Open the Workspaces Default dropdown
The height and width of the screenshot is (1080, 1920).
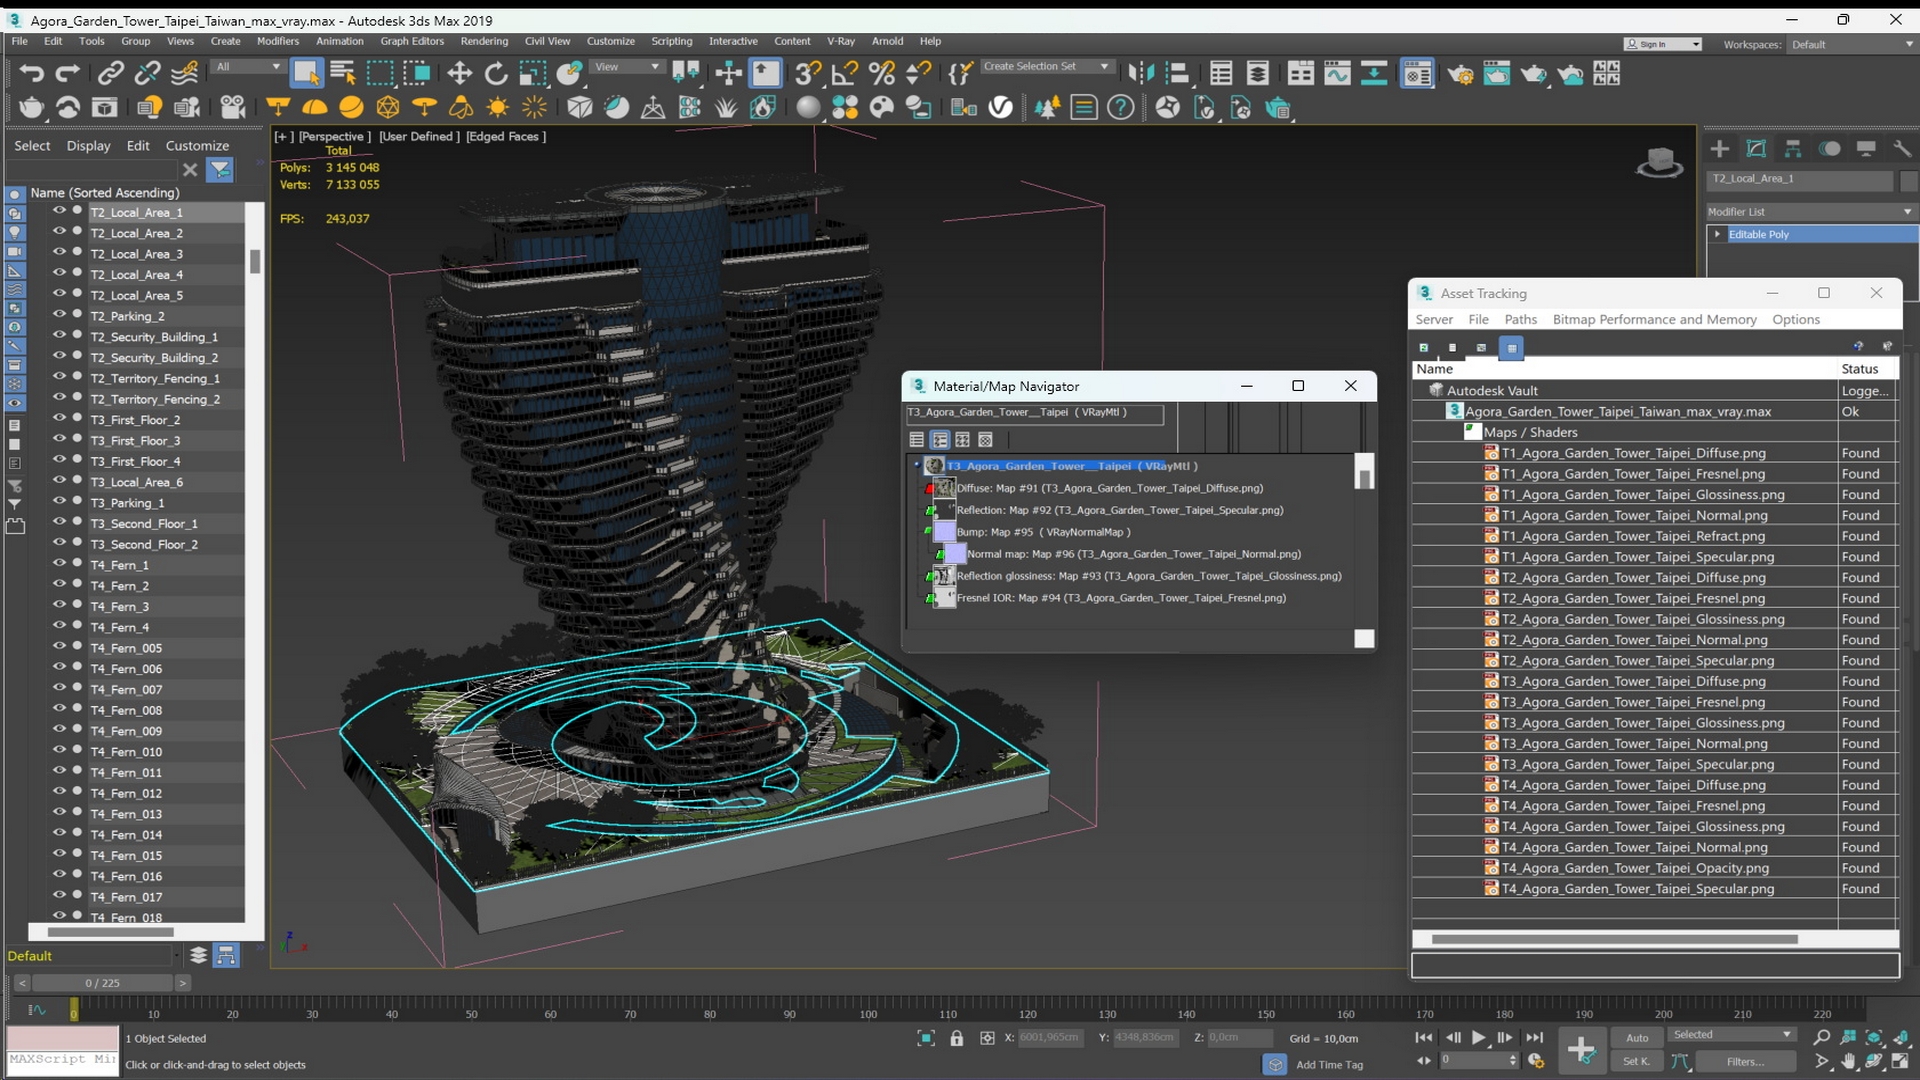pyautogui.click(x=1851, y=45)
